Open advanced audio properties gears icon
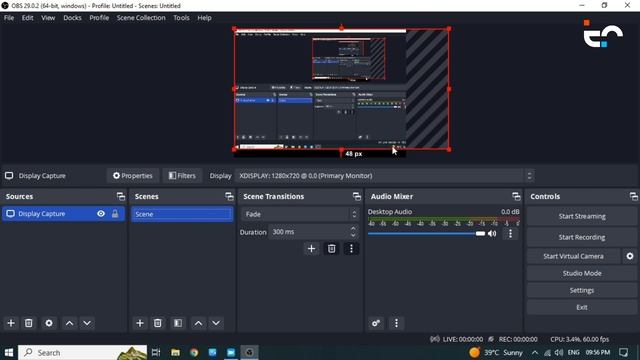Screen dimensions: 640x360 click(x=376, y=323)
